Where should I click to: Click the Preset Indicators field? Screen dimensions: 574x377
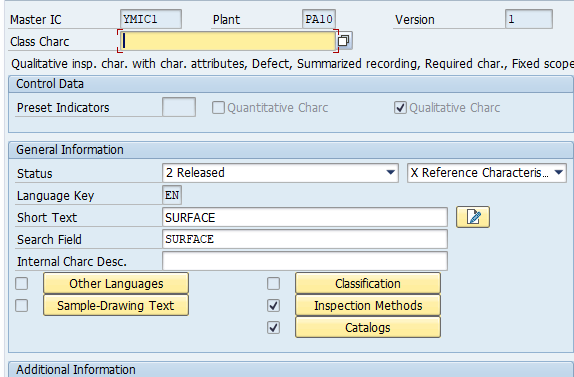coord(179,107)
